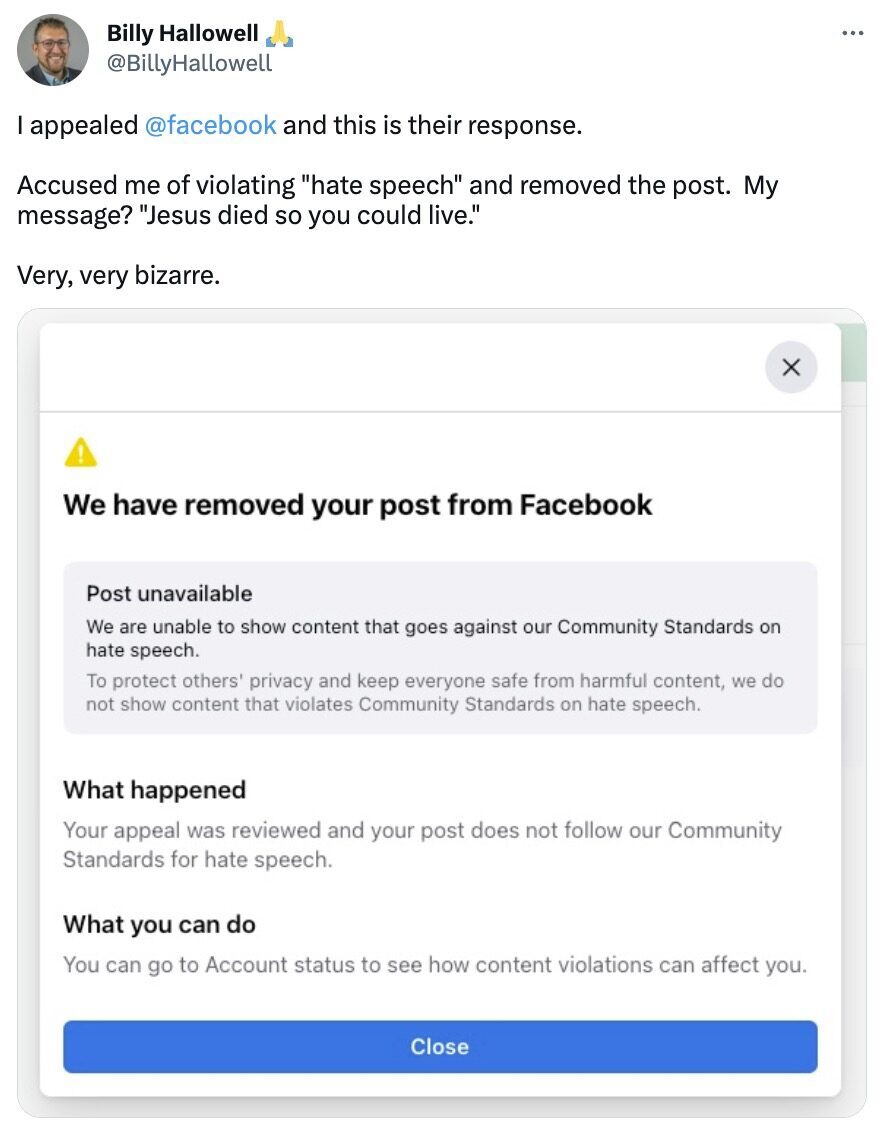The width and height of the screenshot is (886, 1126).
Task: Click the 'Post unavailable' info box
Action: pyautogui.click(x=439, y=648)
